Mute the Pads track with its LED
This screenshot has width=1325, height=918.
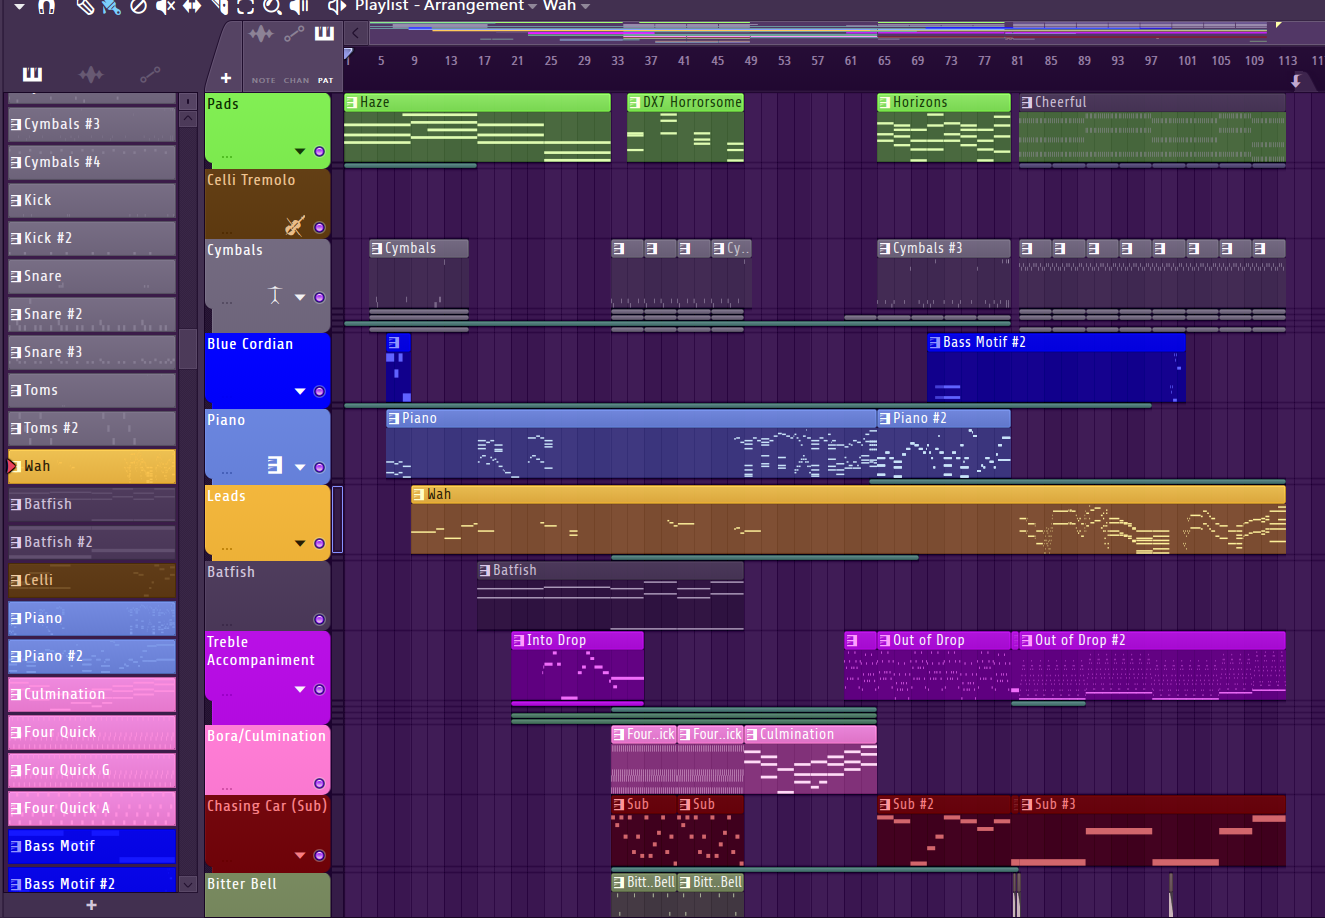click(319, 152)
